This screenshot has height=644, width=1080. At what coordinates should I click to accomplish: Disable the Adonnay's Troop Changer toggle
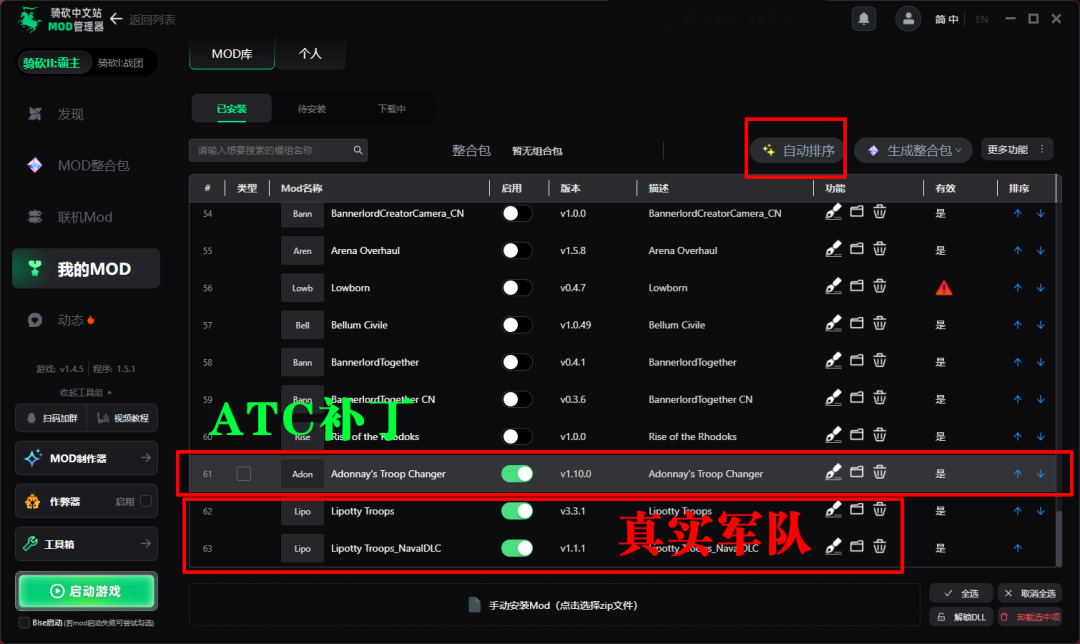tap(517, 474)
